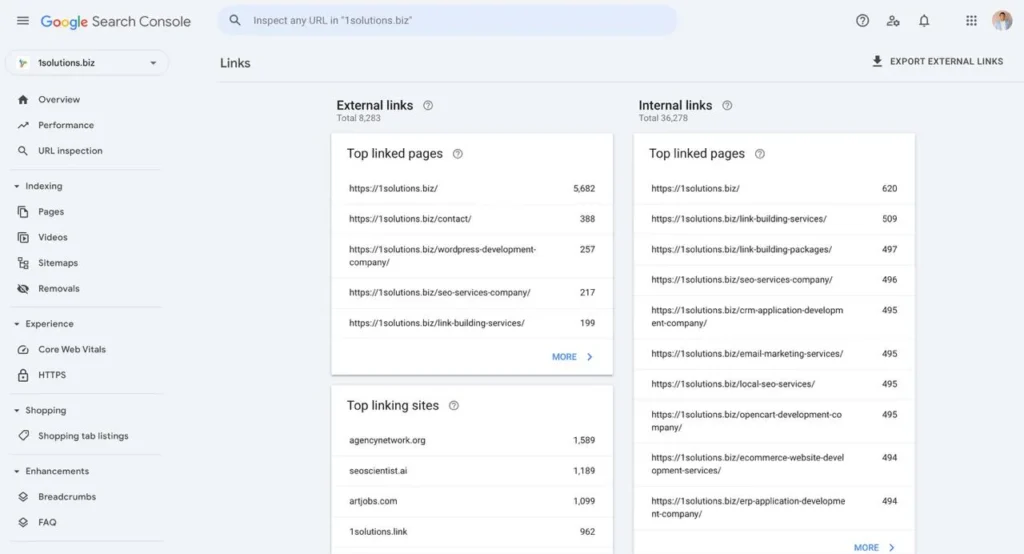Open internal erp-application-development-company row
The height and width of the screenshot is (554, 1024).
tap(774, 508)
